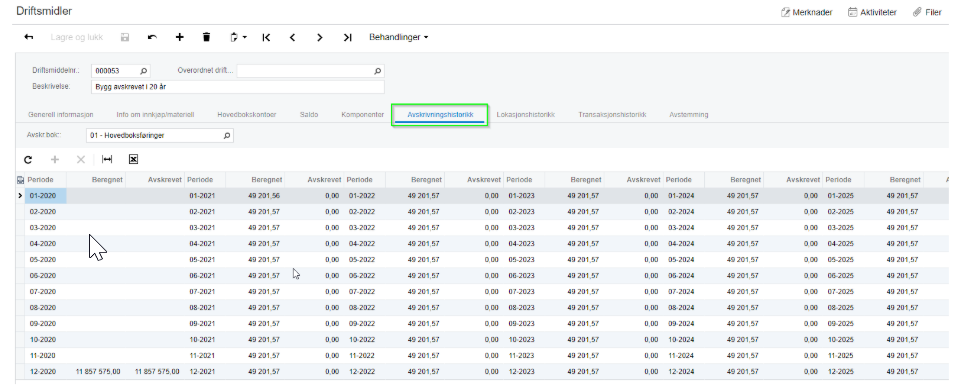This screenshot has width=954, height=389.
Task: Refresh the depreciation grid
Action: point(28,159)
